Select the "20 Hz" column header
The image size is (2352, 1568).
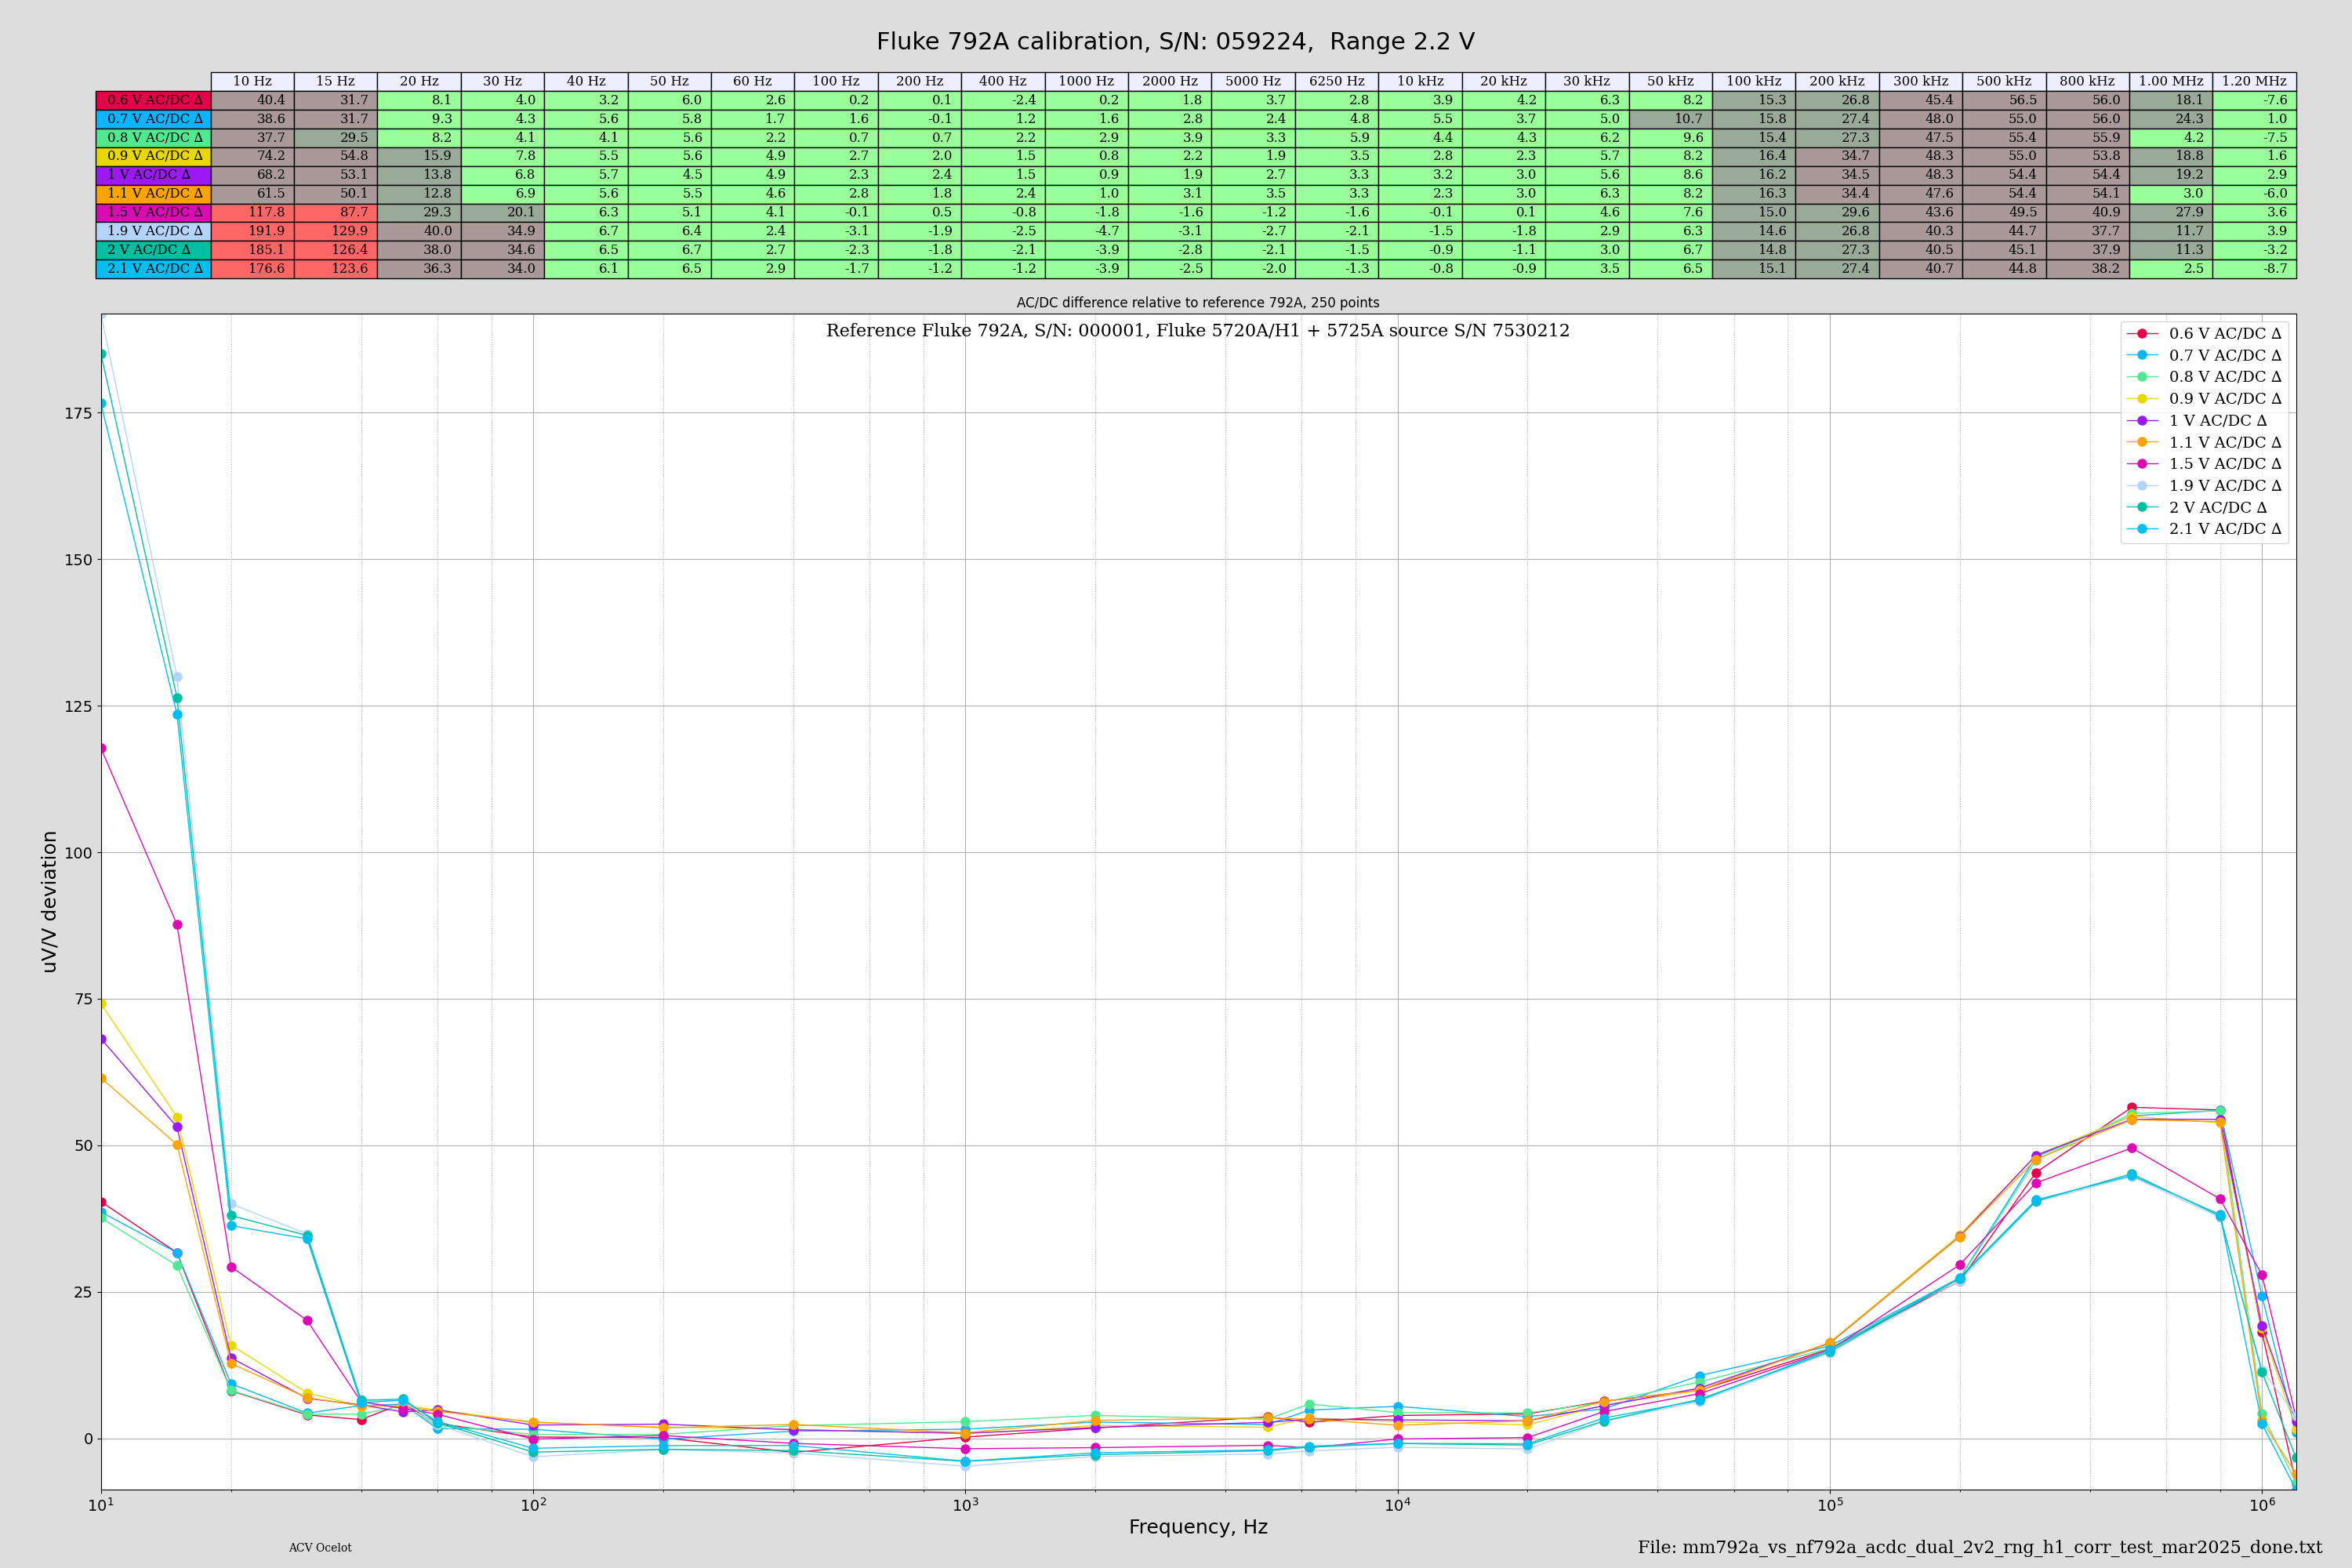tap(419, 81)
